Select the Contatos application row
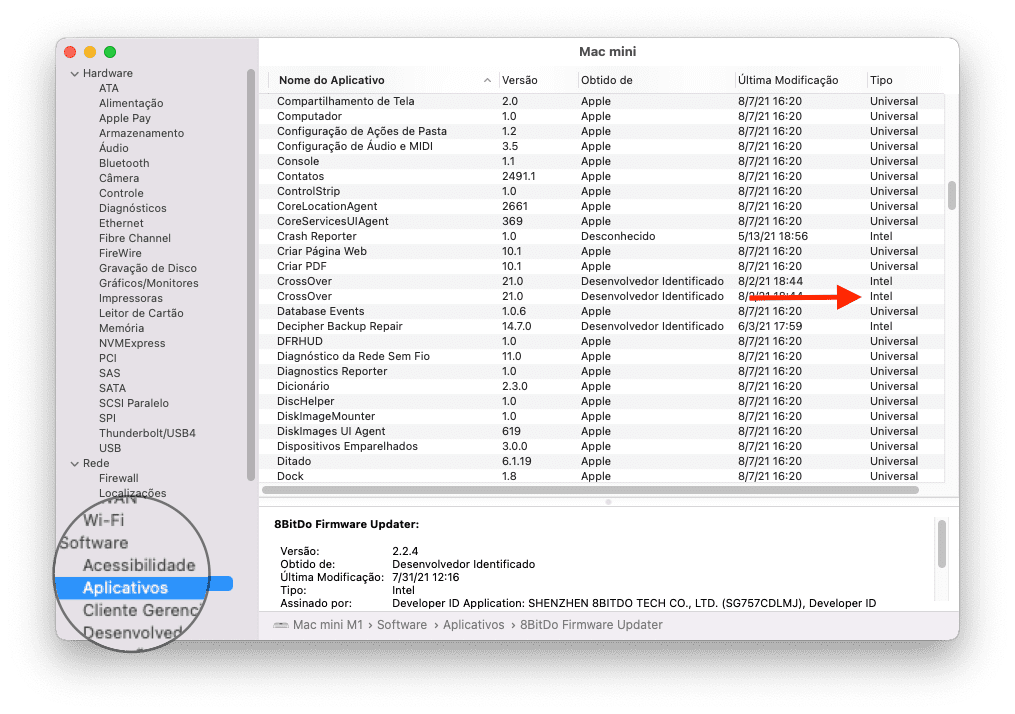The width and height of the screenshot is (1015, 714). [601, 176]
